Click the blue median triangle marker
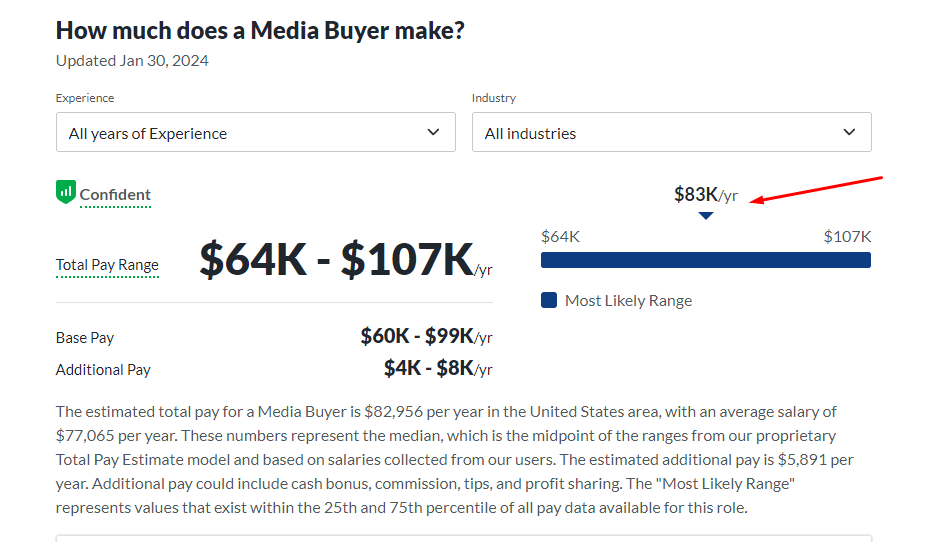 coord(706,216)
